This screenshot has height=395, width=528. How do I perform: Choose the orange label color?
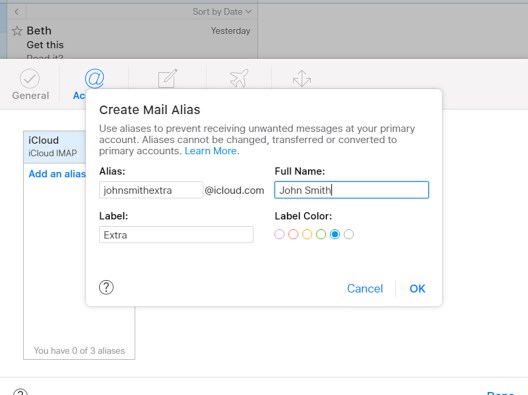[x=307, y=234]
